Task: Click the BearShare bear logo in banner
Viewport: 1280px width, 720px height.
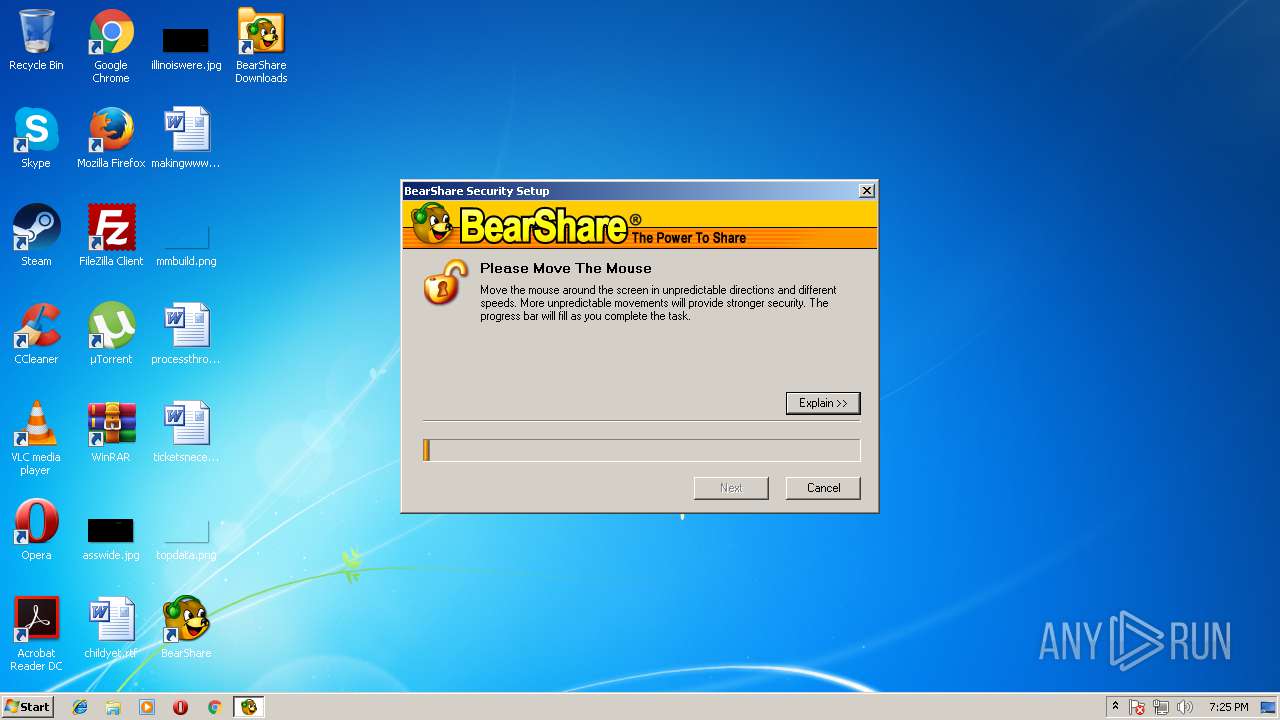Action: click(433, 224)
